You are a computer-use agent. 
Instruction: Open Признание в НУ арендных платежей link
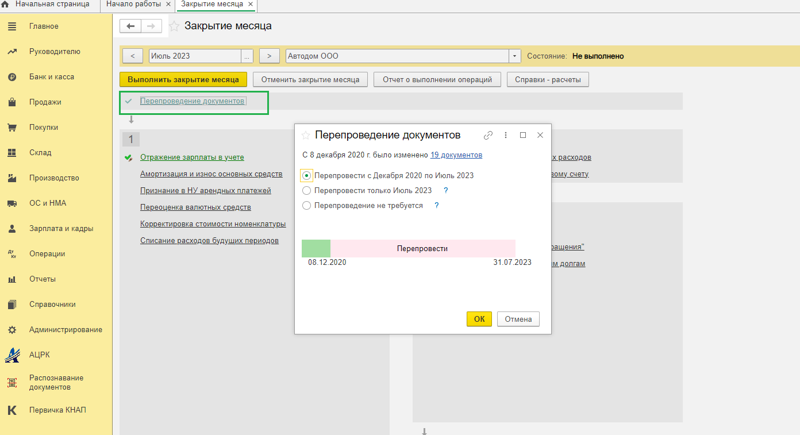(x=206, y=191)
